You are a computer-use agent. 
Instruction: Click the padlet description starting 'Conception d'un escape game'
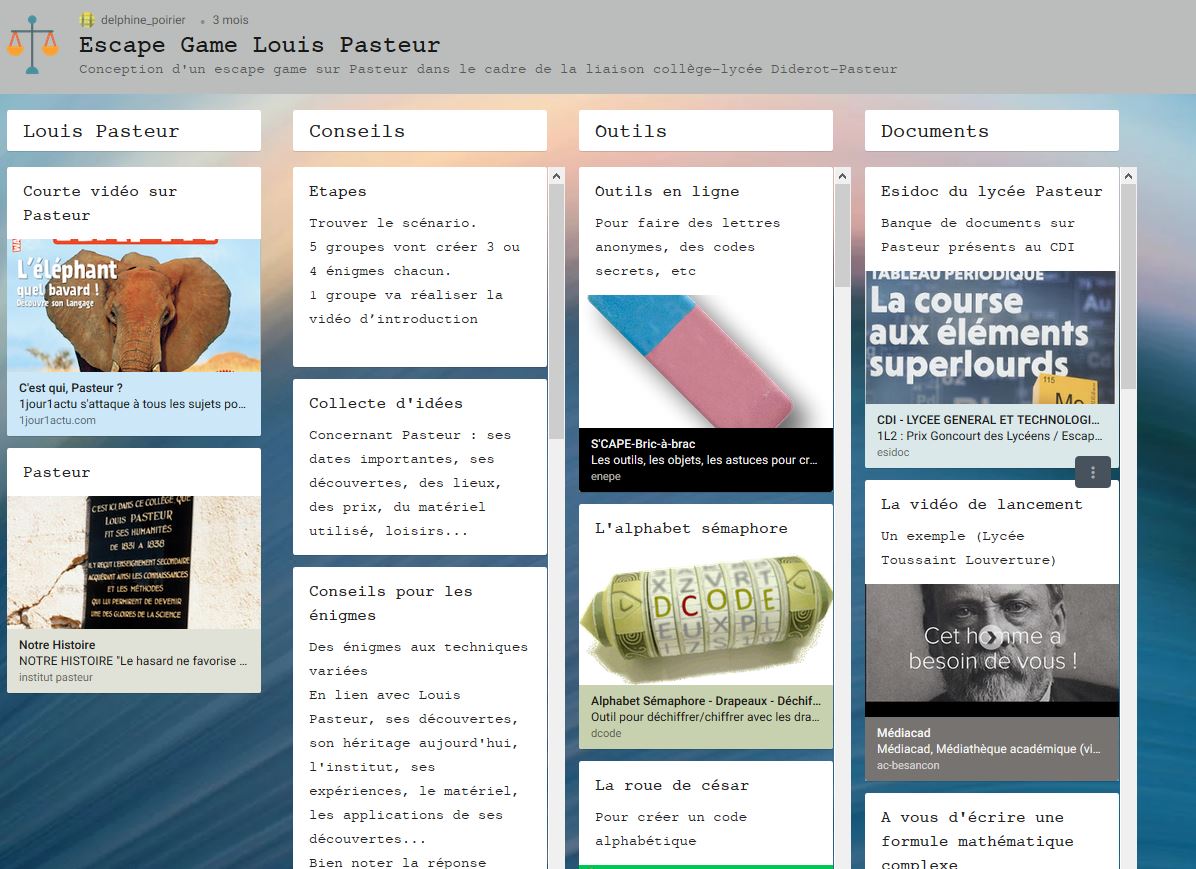point(488,69)
